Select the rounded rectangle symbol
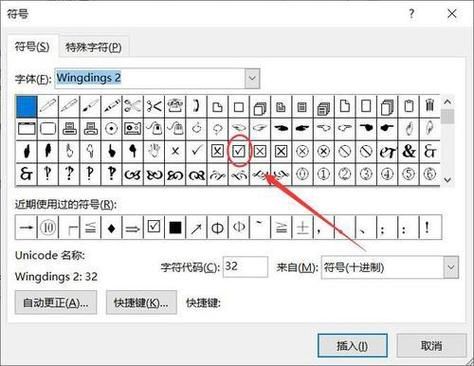The height and width of the screenshot is (366, 474). tap(48, 129)
